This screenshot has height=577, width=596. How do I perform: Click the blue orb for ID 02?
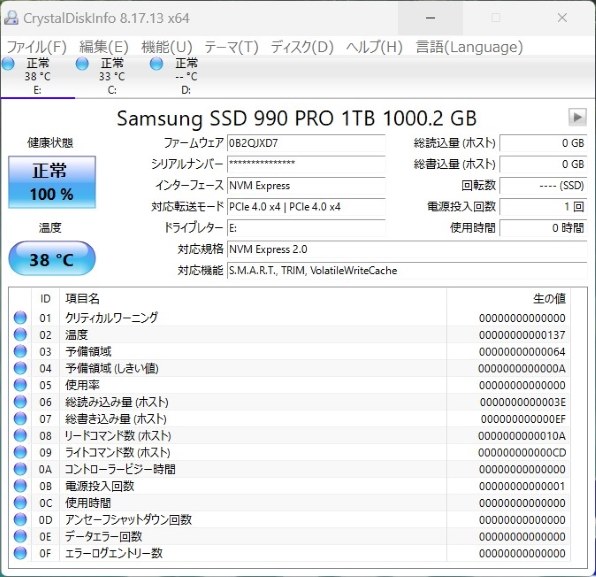(20, 334)
